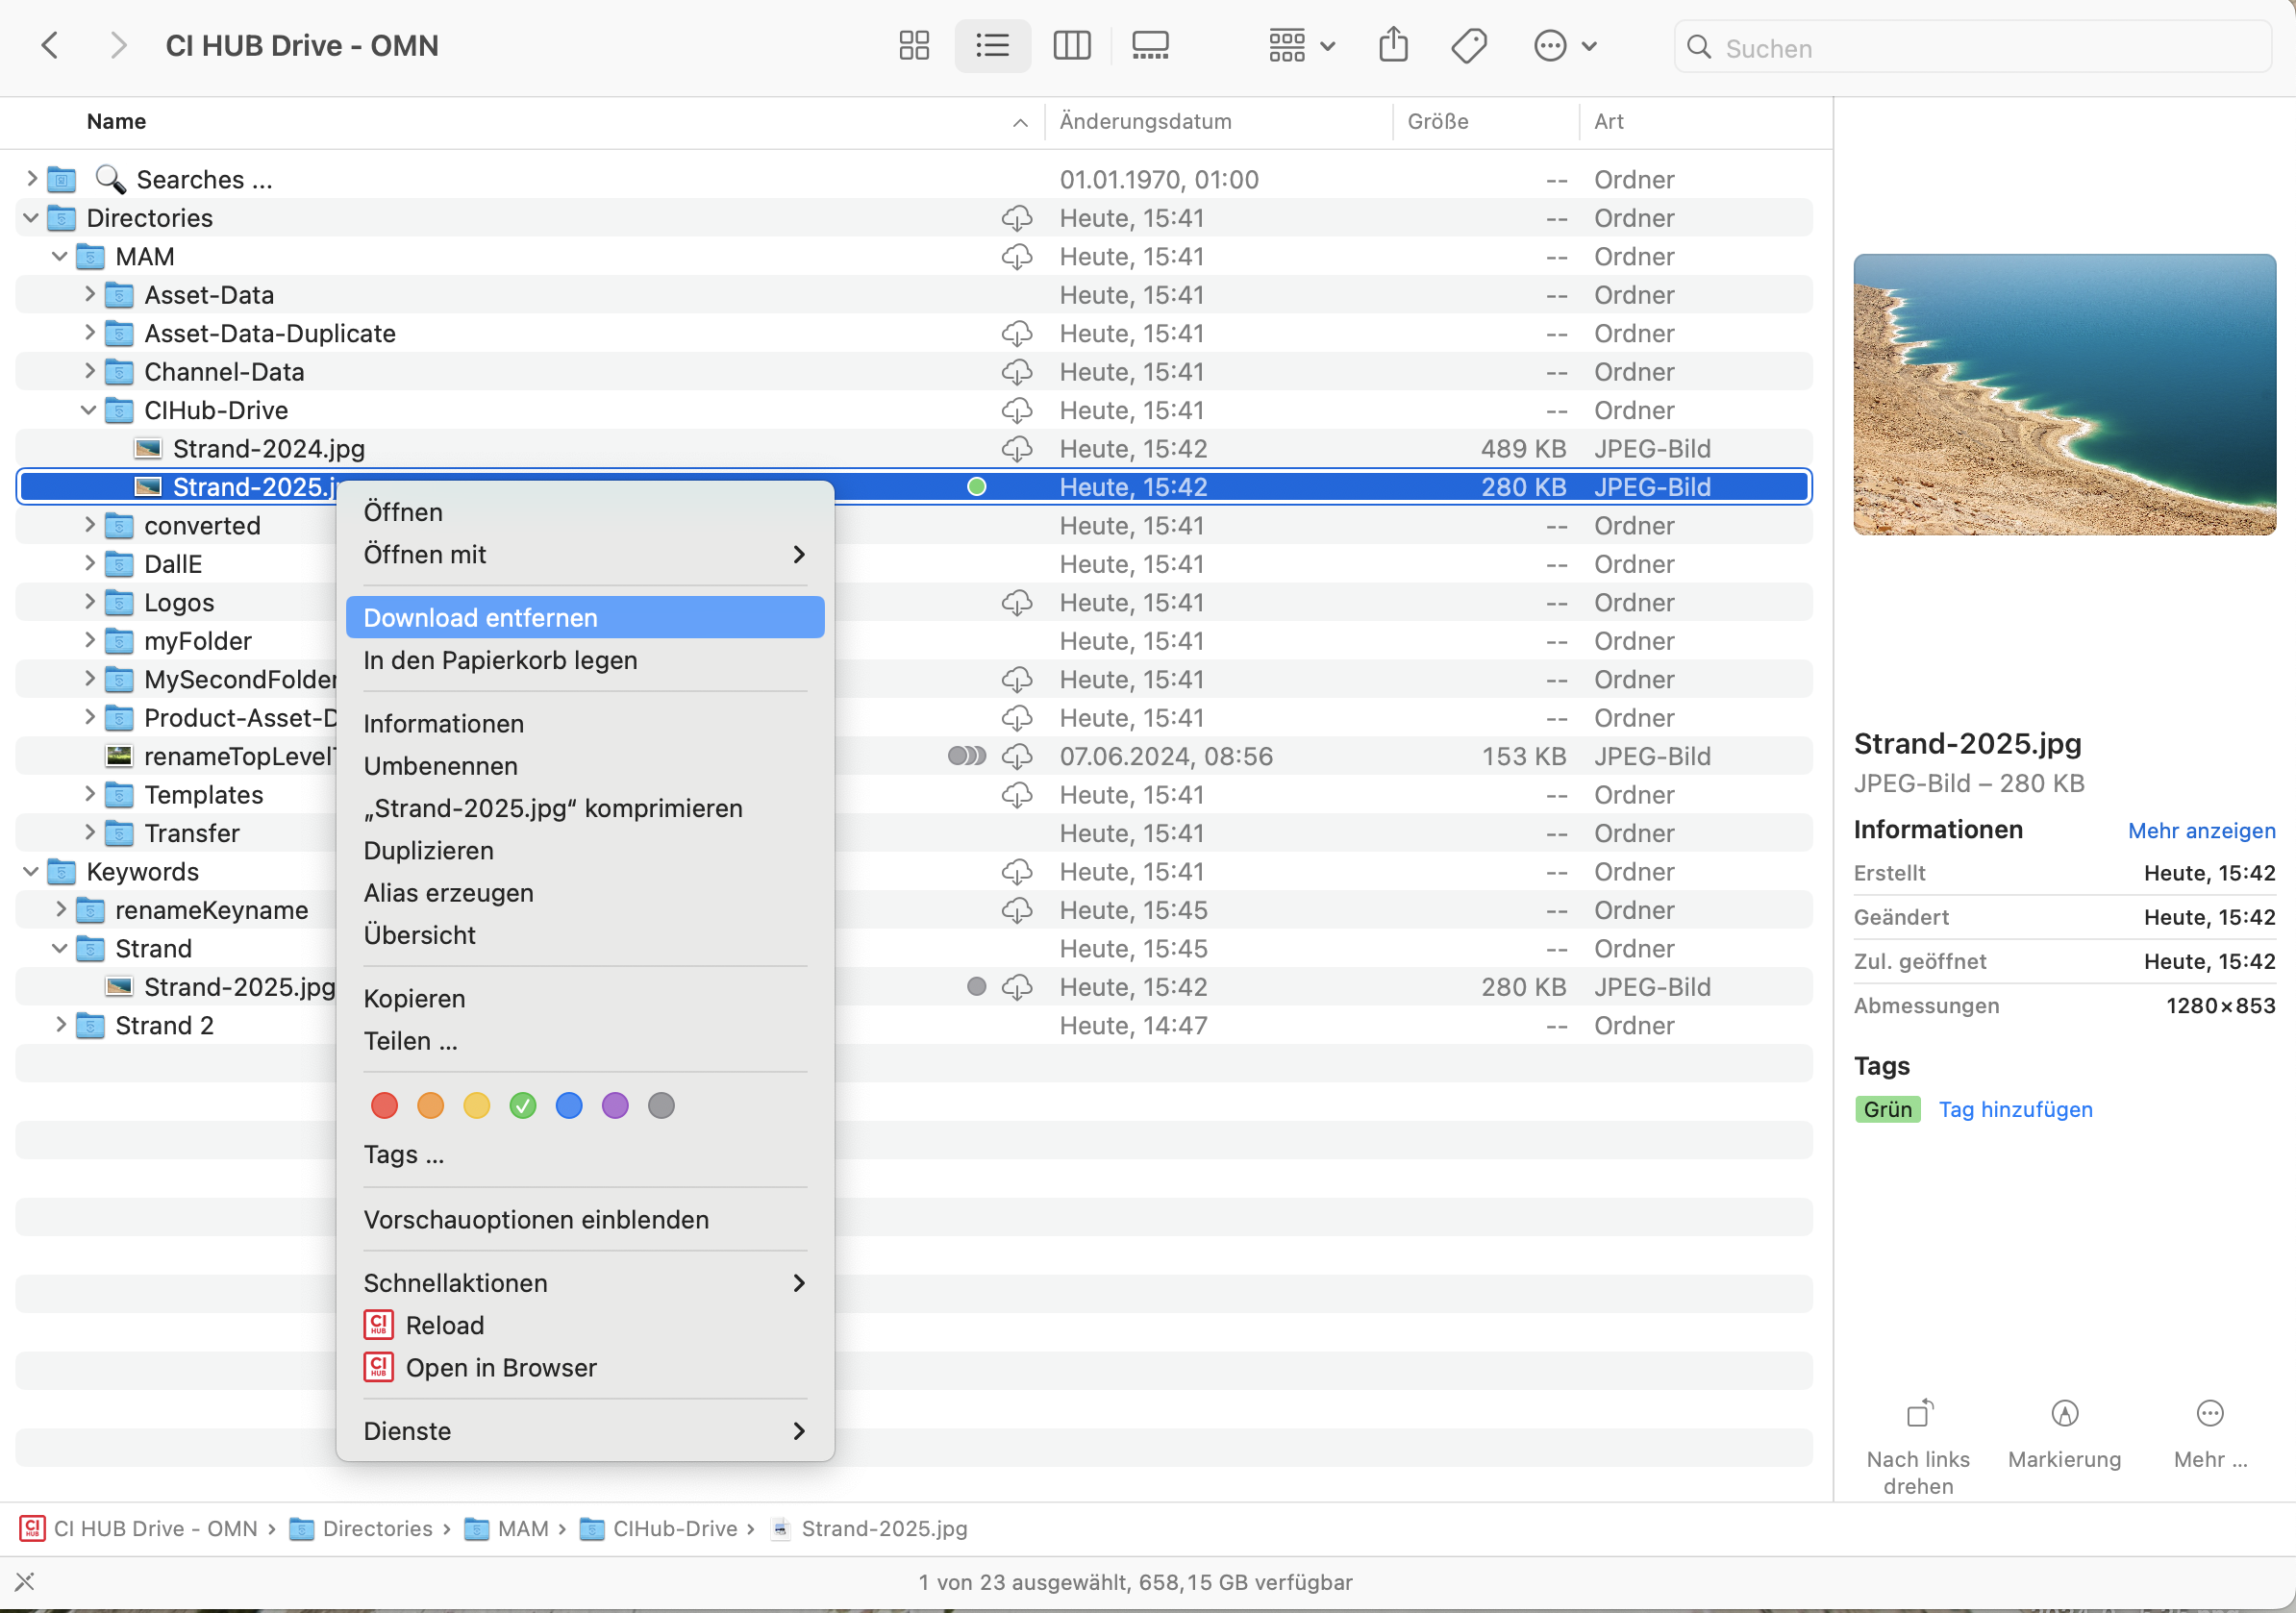This screenshot has height=1613, width=2296.
Task: Select 'In den Papierkorb legen'
Action: click(x=500, y=660)
